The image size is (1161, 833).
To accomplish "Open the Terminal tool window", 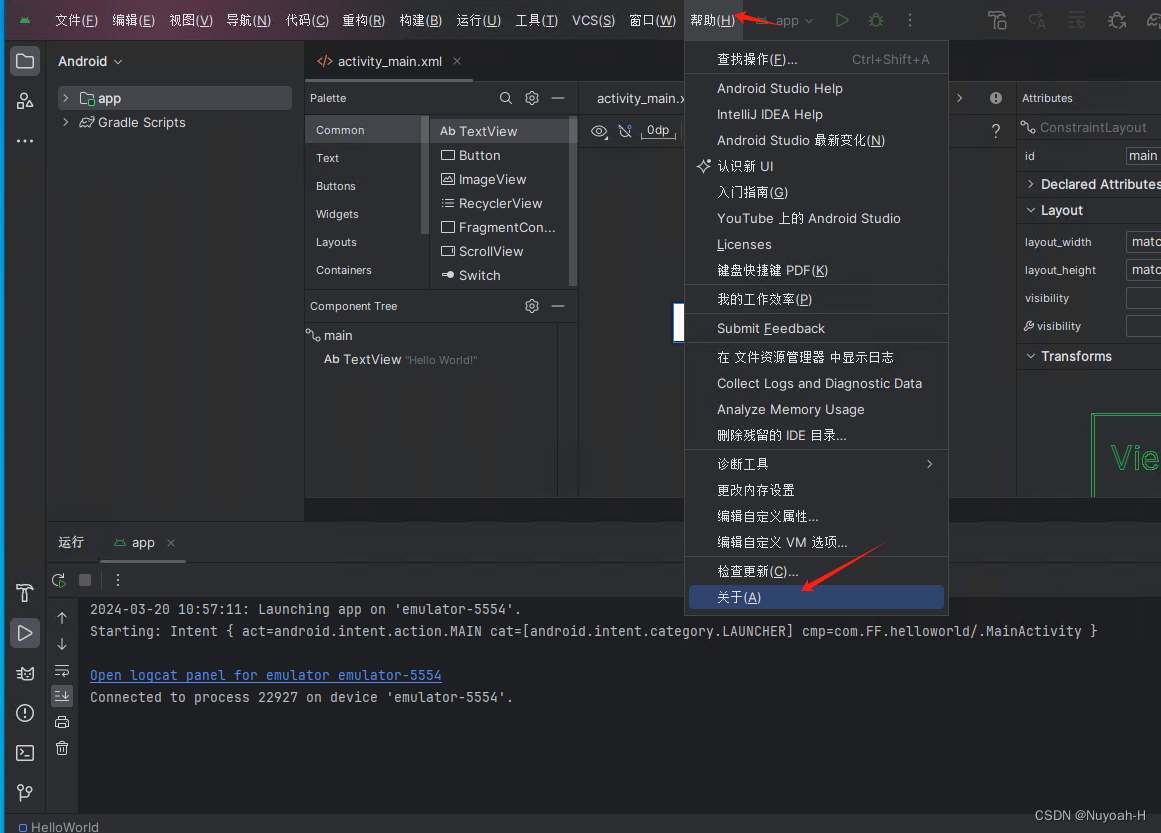I will (24, 753).
